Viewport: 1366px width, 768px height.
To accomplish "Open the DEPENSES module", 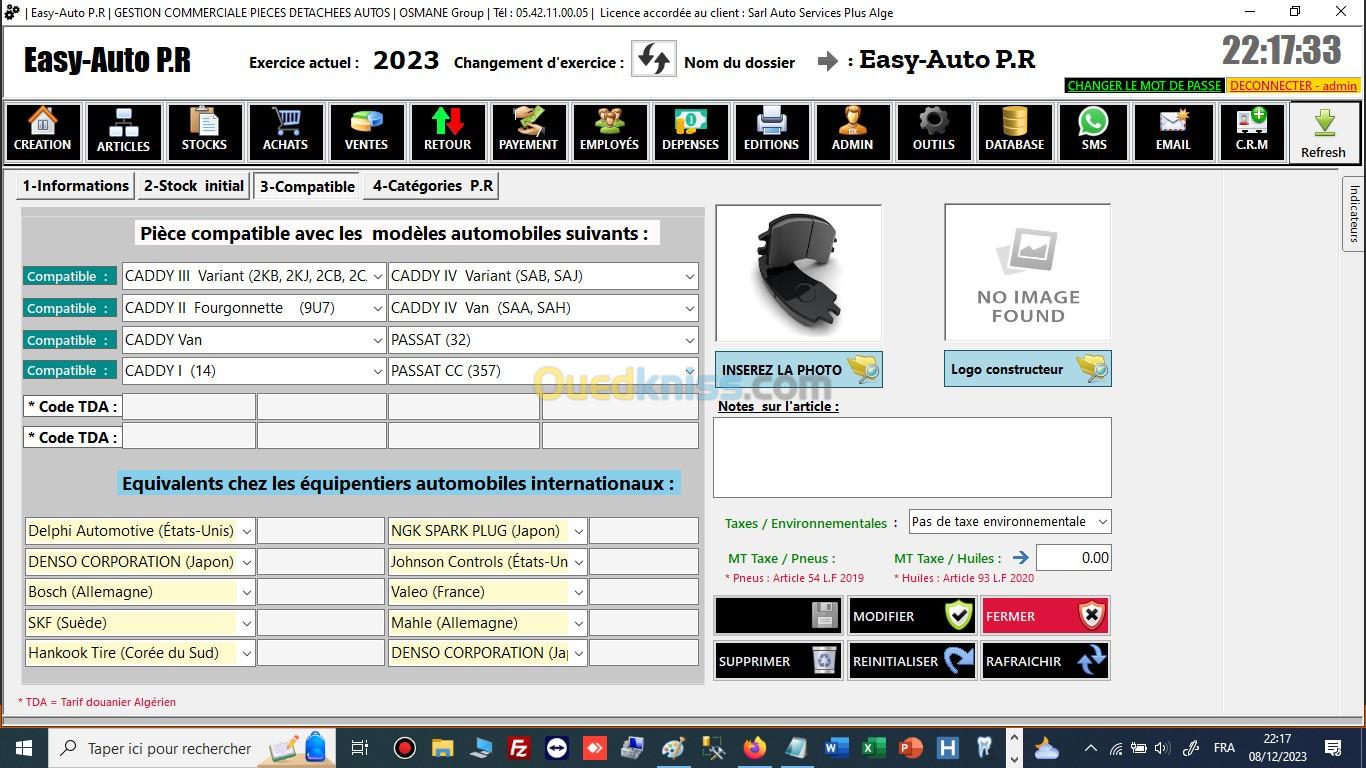I will point(690,131).
